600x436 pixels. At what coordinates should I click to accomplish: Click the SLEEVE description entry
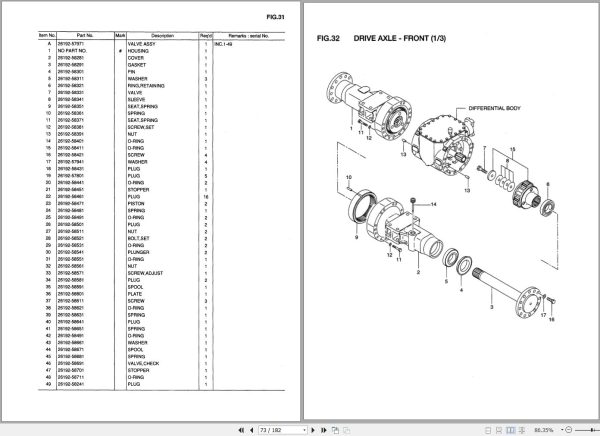coord(136,100)
